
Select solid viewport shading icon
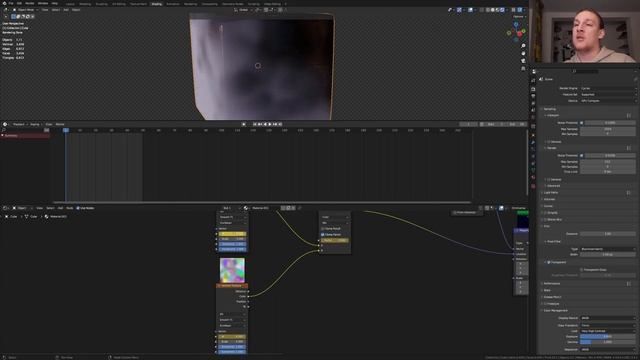click(493, 10)
